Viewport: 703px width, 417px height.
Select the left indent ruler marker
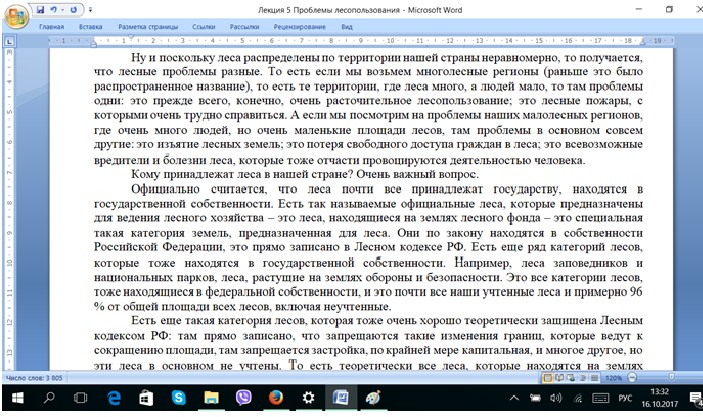tap(93, 44)
